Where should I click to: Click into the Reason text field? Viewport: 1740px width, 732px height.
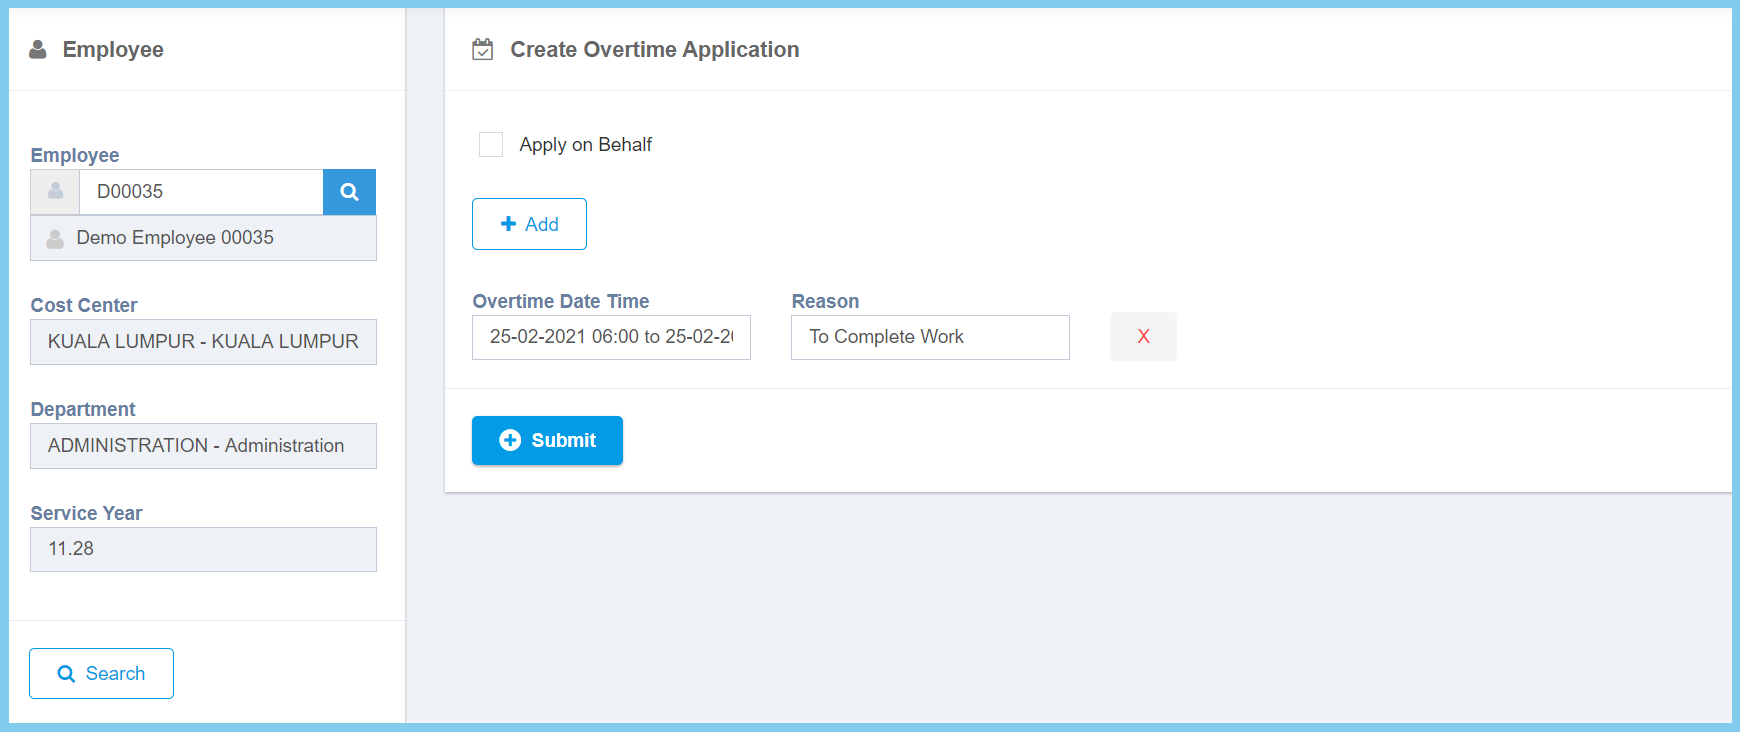tap(930, 337)
